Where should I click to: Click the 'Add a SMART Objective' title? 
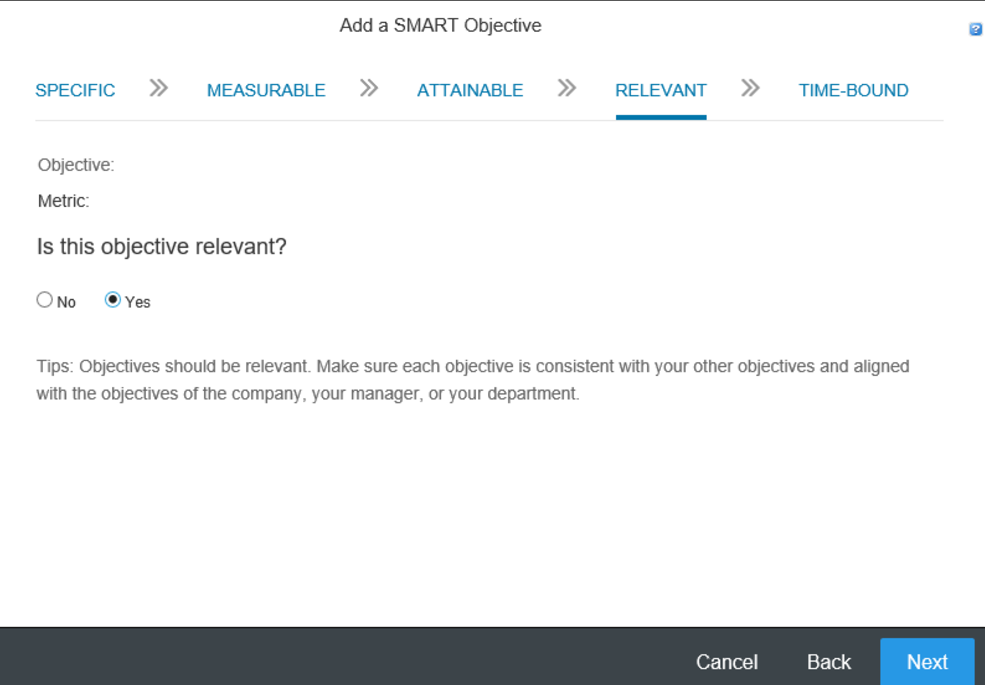point(440,26)
